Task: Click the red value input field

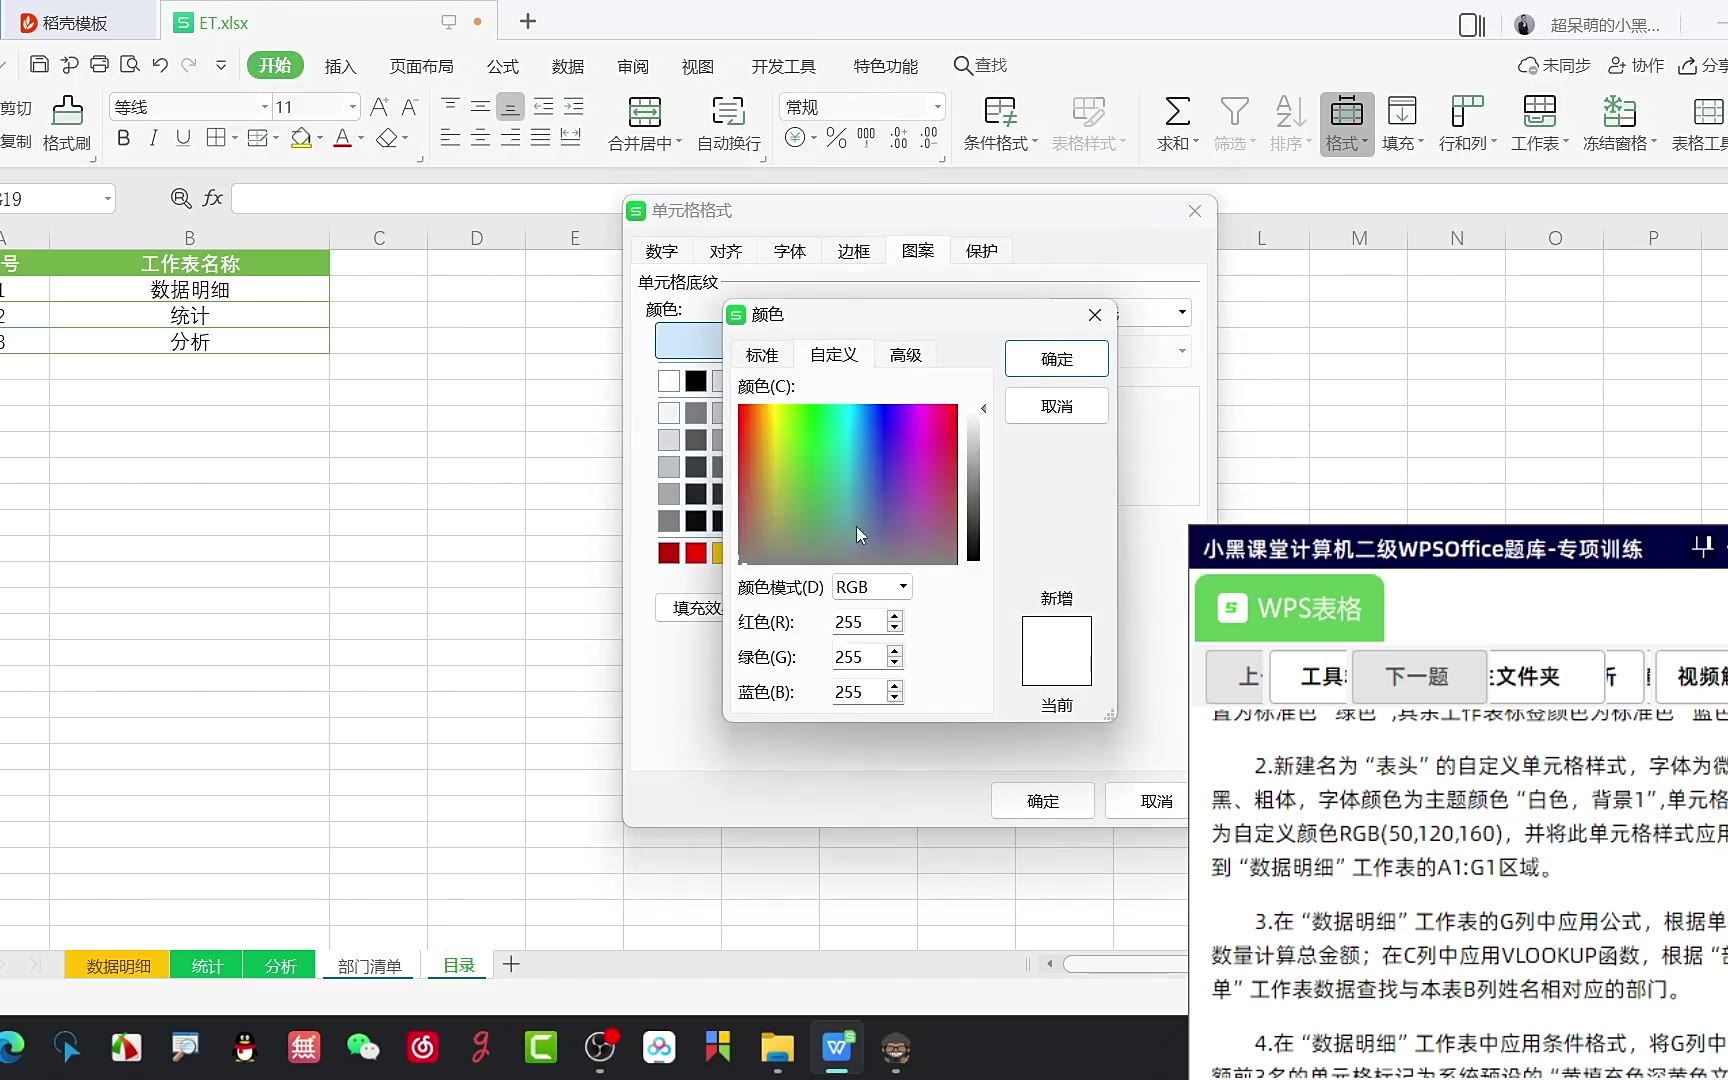Action: (857, 622)
